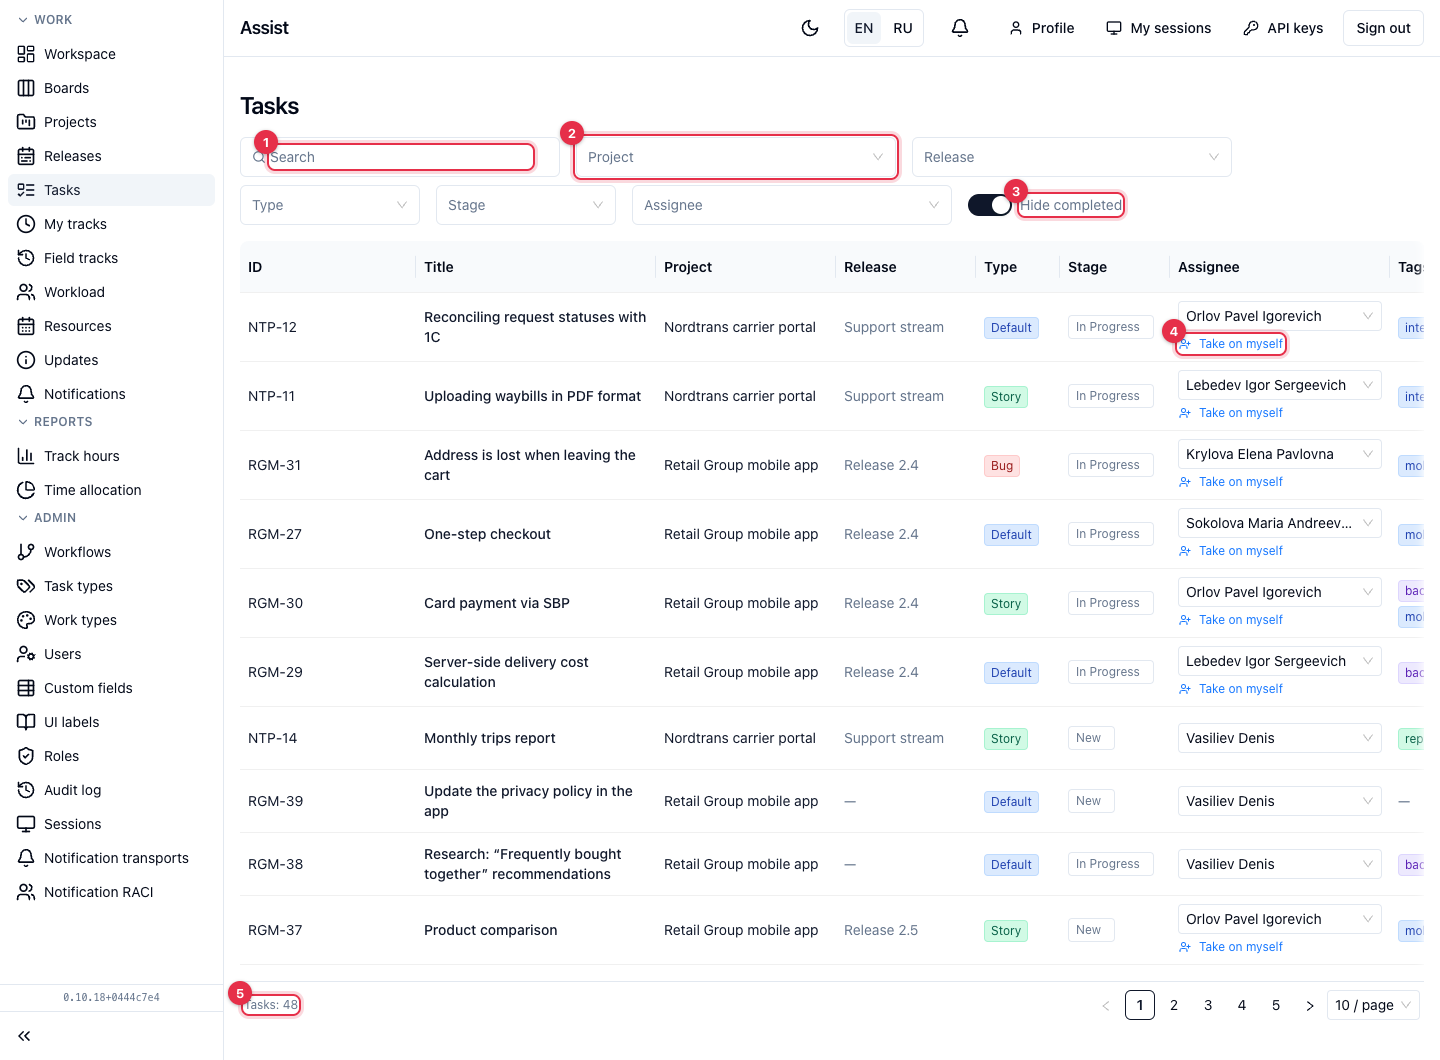Click 'Release 2.5' cell
The width and height of the screenshot is (1440, 1060).
pos(881,930)
